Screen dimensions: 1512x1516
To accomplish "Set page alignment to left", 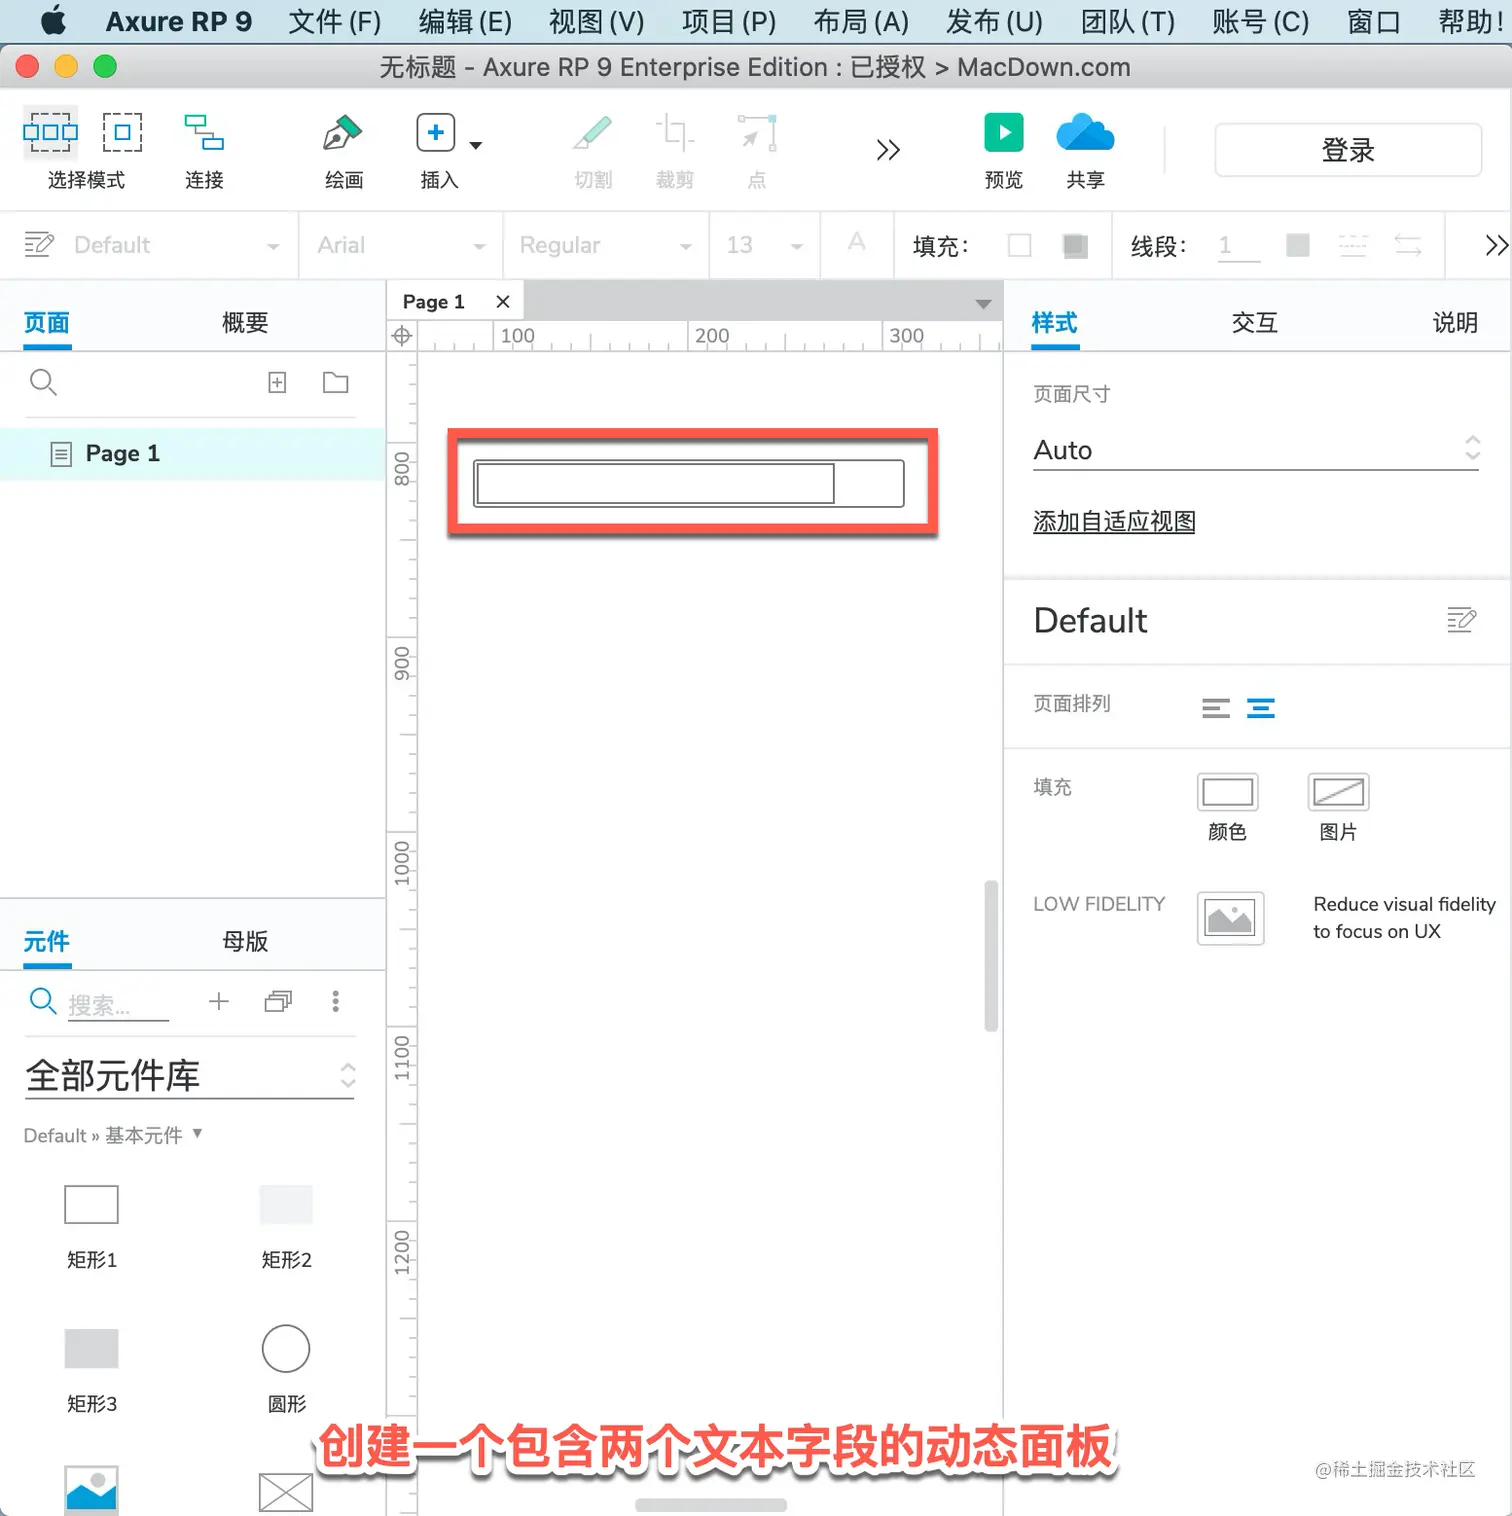I will point(1216,708).
